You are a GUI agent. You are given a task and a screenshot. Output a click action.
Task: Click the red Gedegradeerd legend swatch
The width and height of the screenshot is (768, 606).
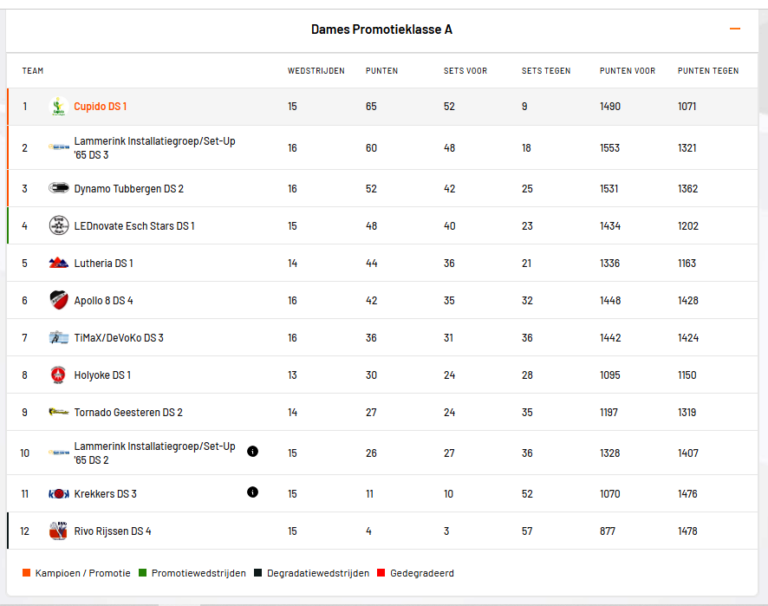coord(381,573)
